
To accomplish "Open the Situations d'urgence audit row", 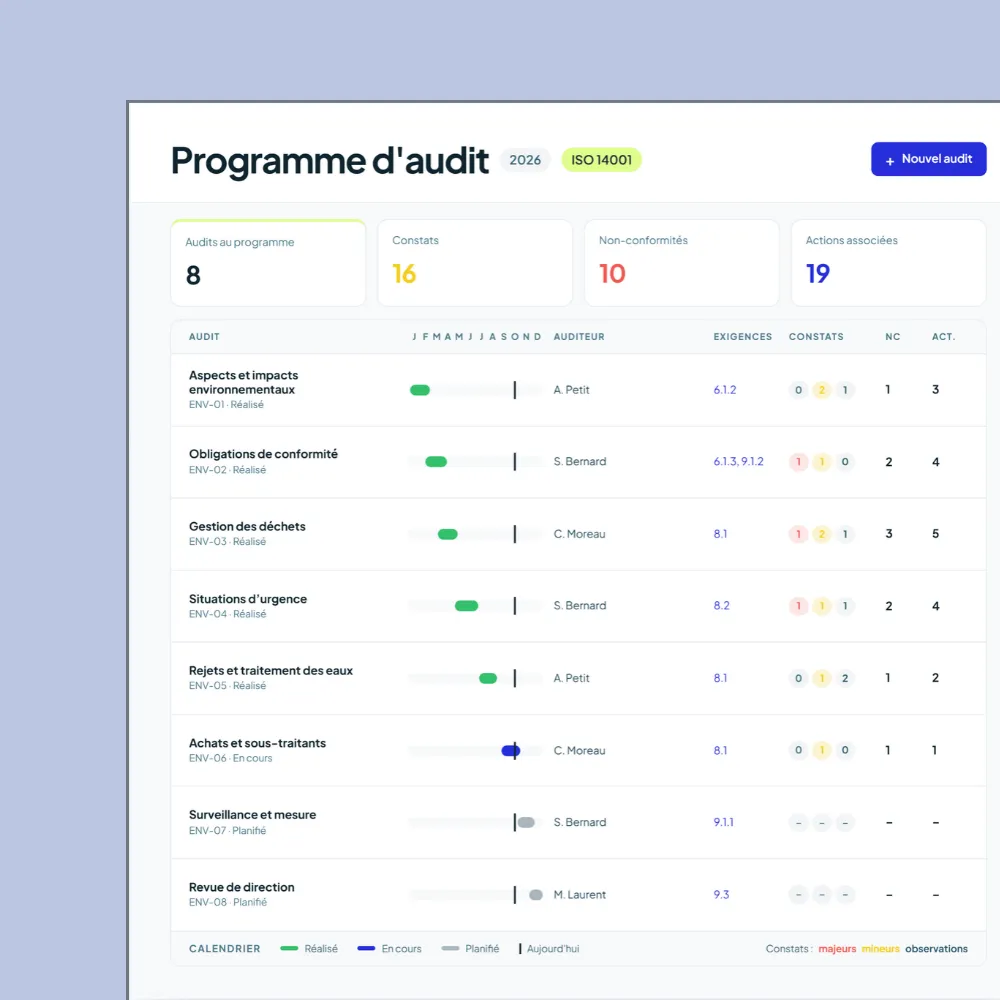I will click(578, 606).
